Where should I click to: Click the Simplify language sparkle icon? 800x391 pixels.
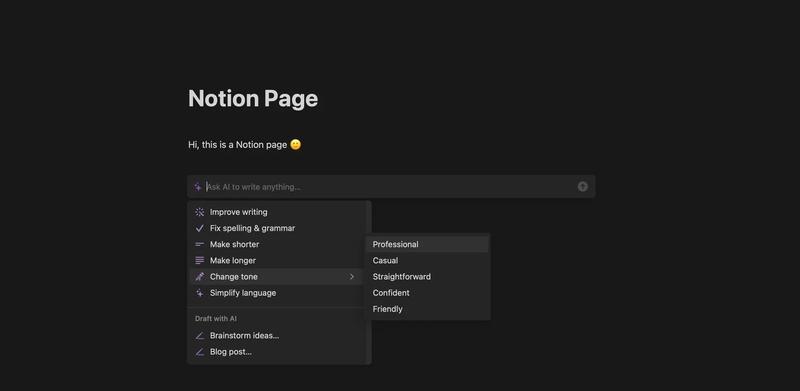tap(199, 293)
